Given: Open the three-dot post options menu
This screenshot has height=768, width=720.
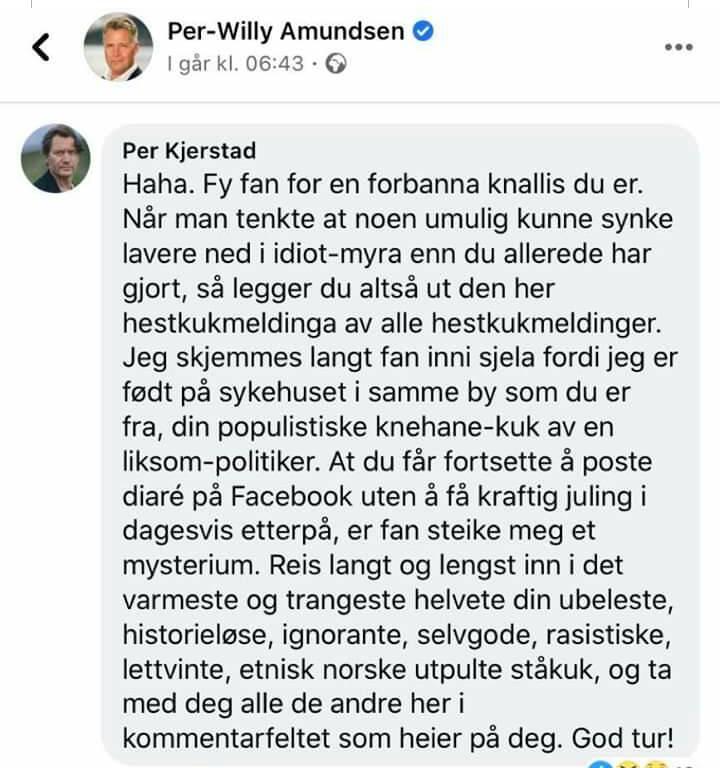Looking at the screenshot, I should tap(679, 47).
